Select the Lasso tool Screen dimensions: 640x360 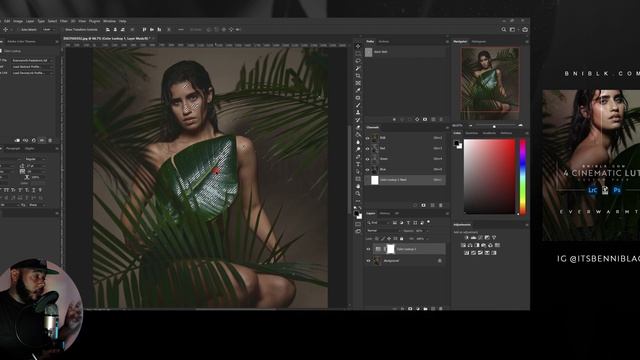point(358,60)
